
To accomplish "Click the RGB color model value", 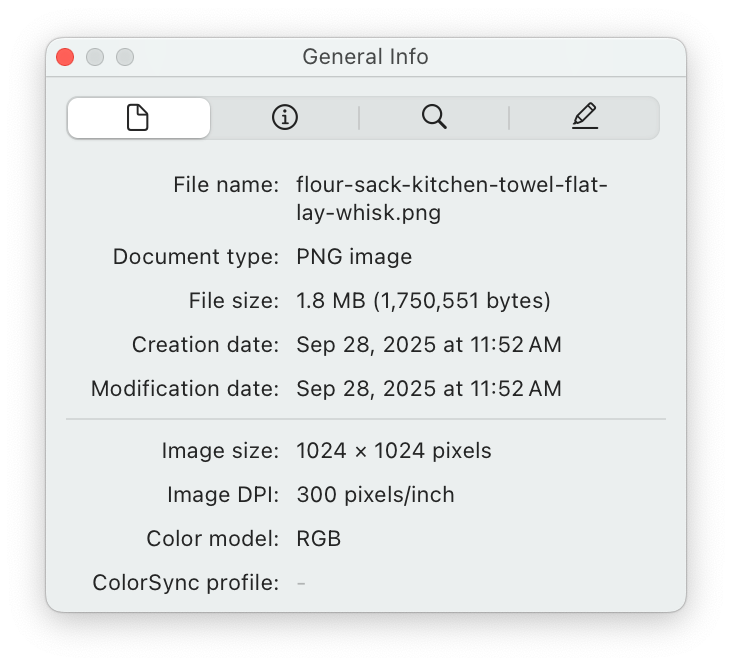I will pyautogui.click(x=319, y=539).
